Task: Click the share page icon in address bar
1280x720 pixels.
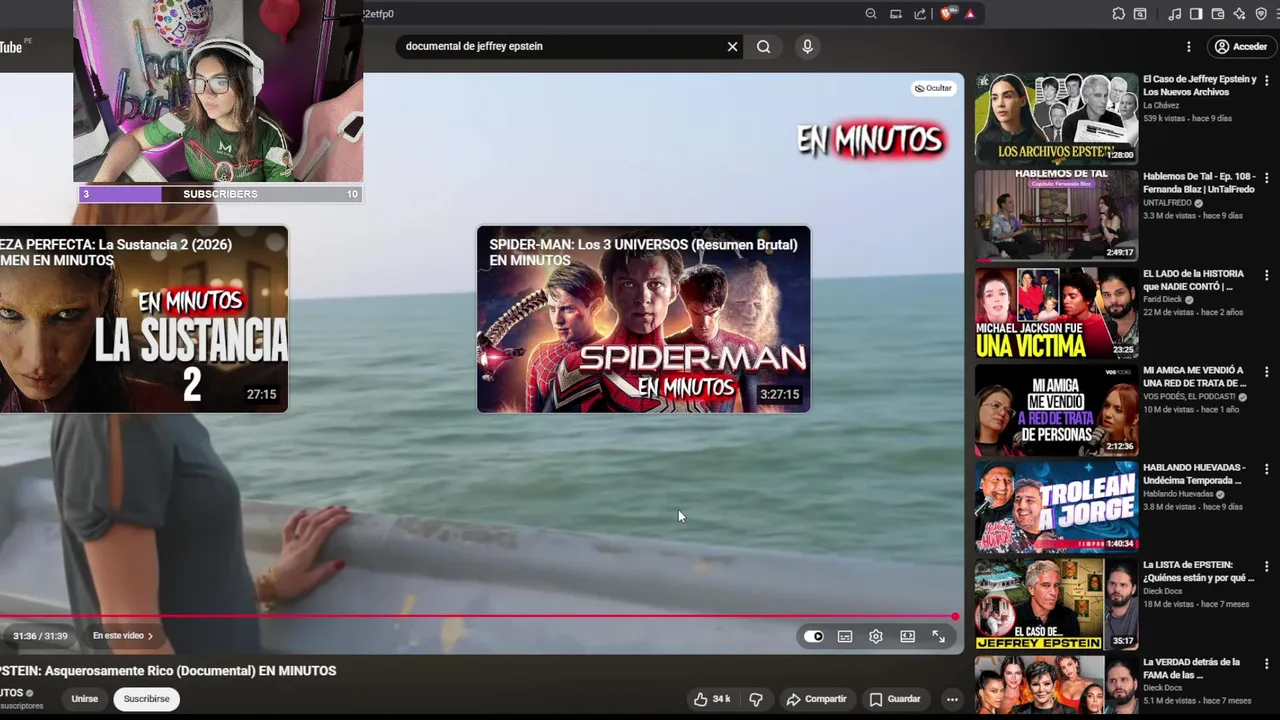Action: pyautogui.click(x=920, y=14)
